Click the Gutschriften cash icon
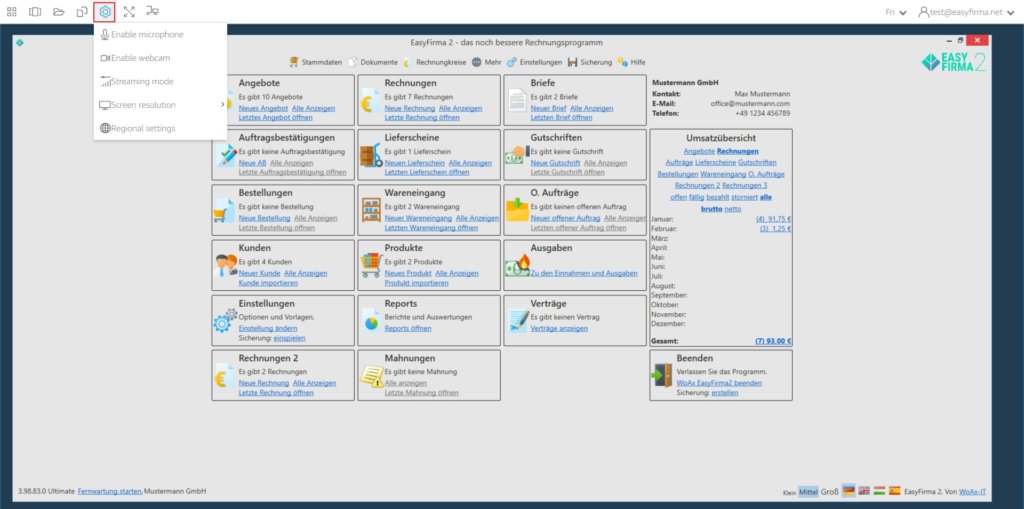The width and height of the screenshot is (1024, 509). tap(515, 156)
